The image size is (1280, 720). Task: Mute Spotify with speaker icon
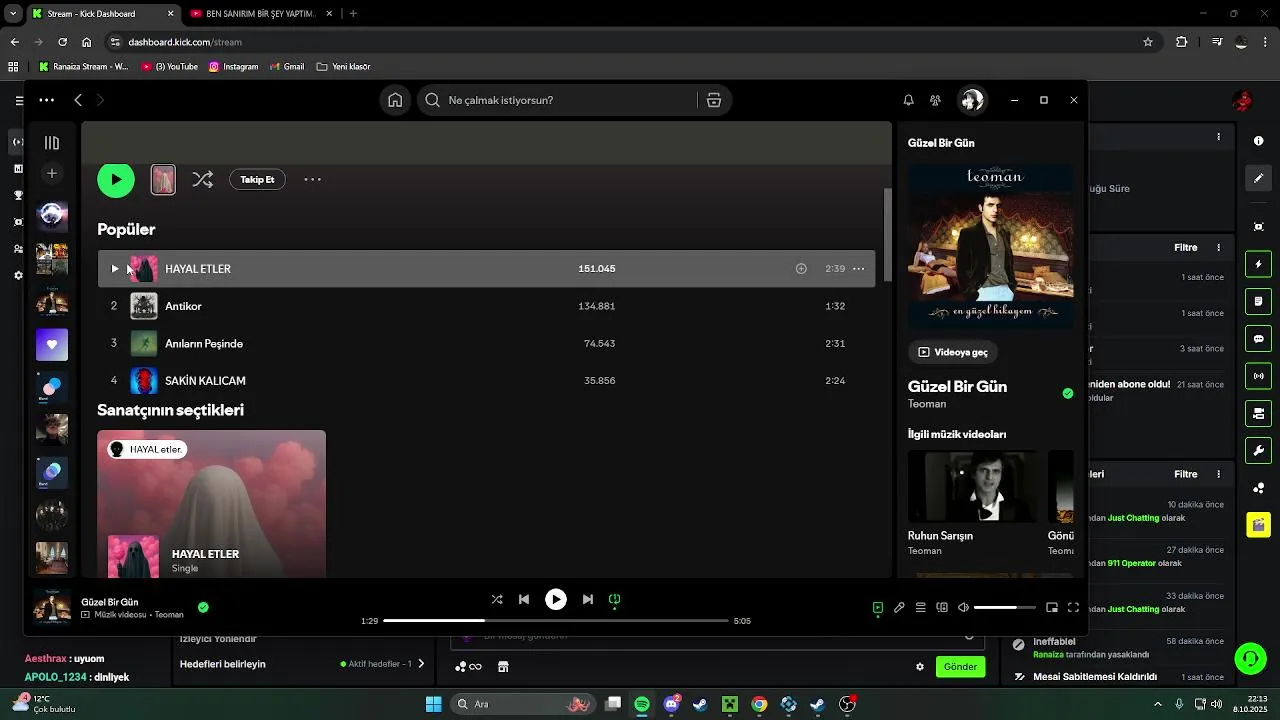pos(963,607)
